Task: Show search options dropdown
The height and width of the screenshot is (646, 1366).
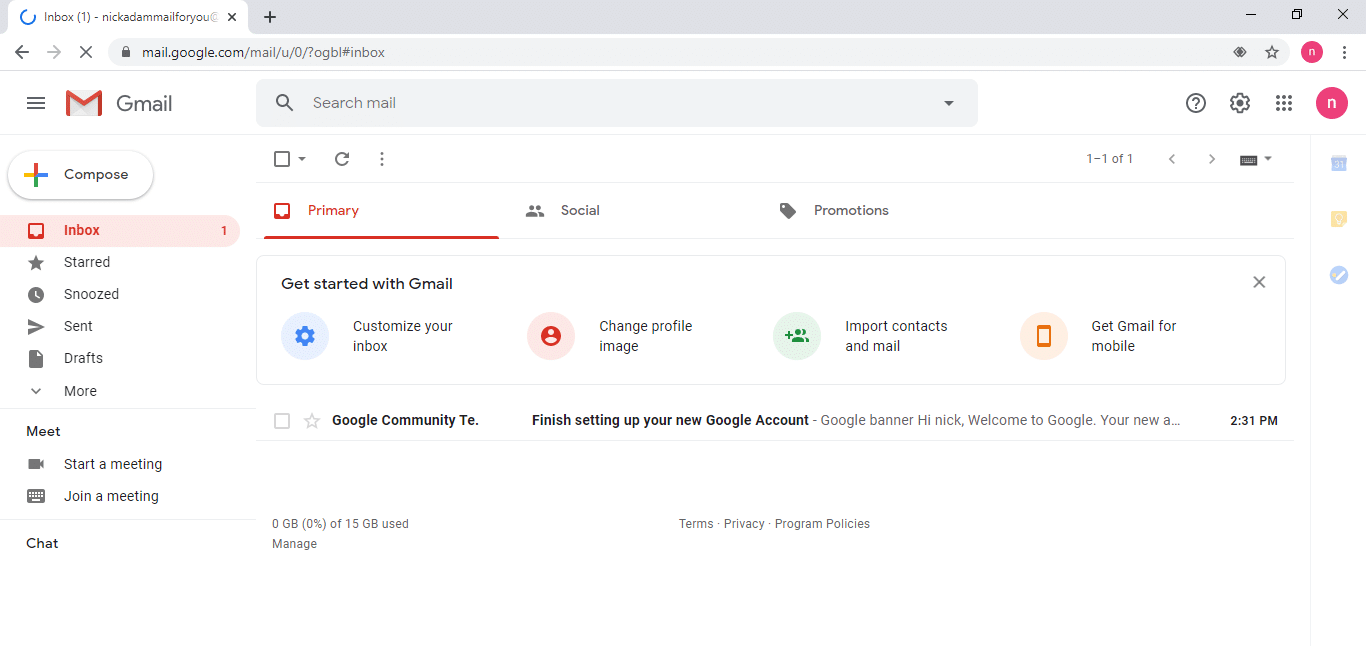Action: pyautogui.click(x=949, y=103)
